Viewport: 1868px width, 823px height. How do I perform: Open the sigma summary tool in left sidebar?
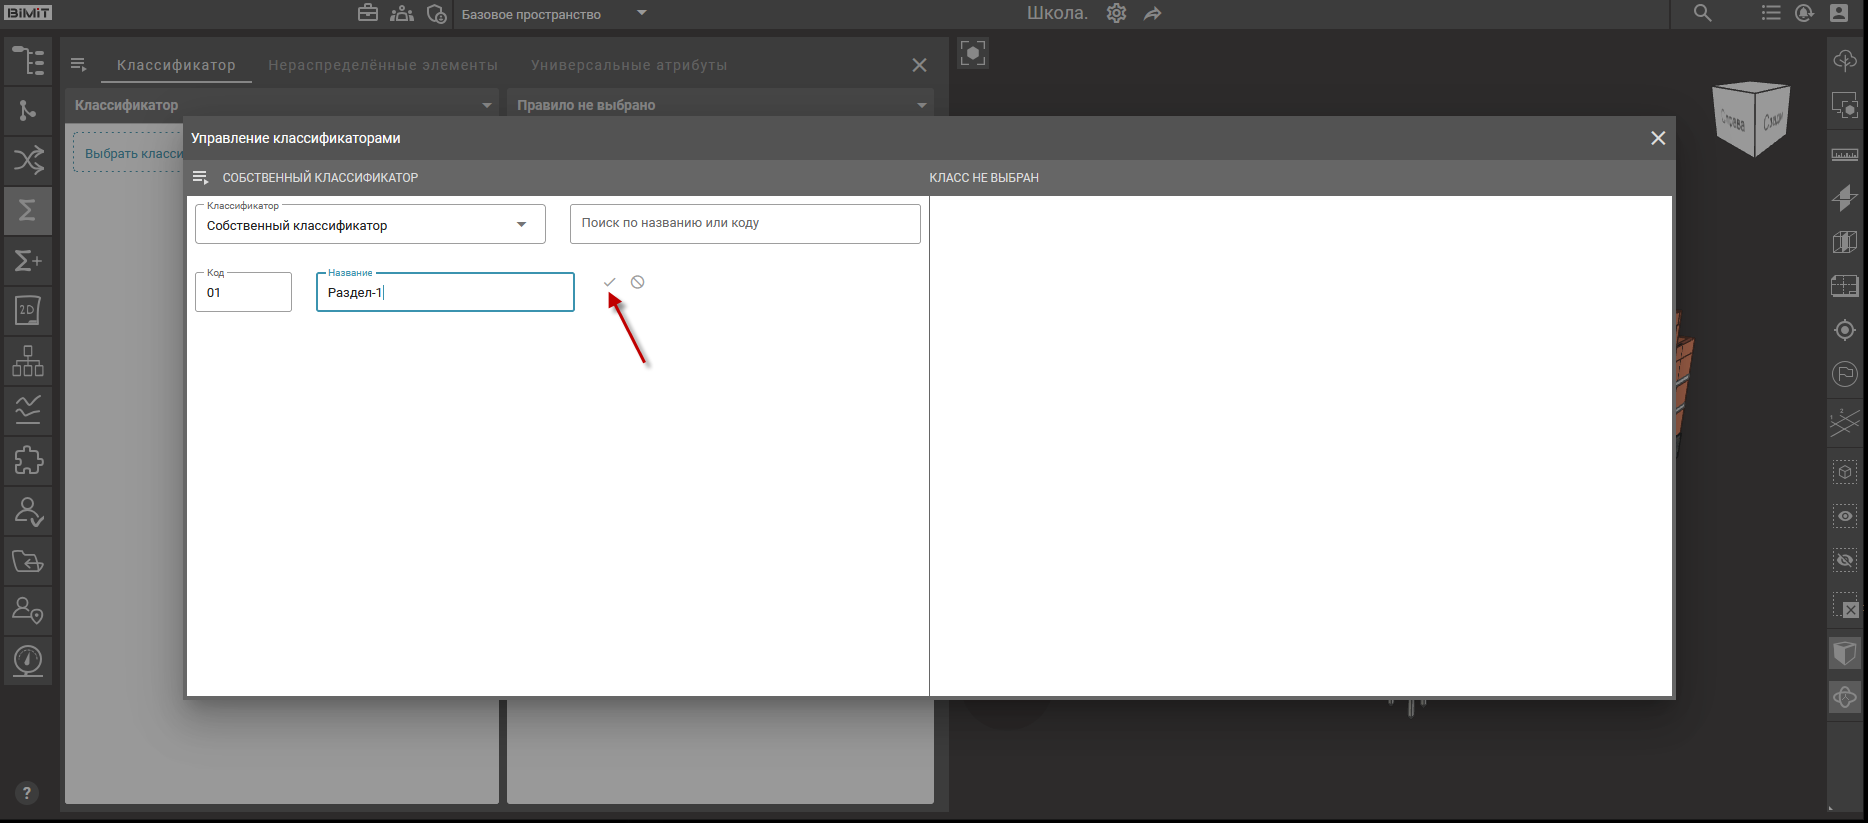(28, 210)
